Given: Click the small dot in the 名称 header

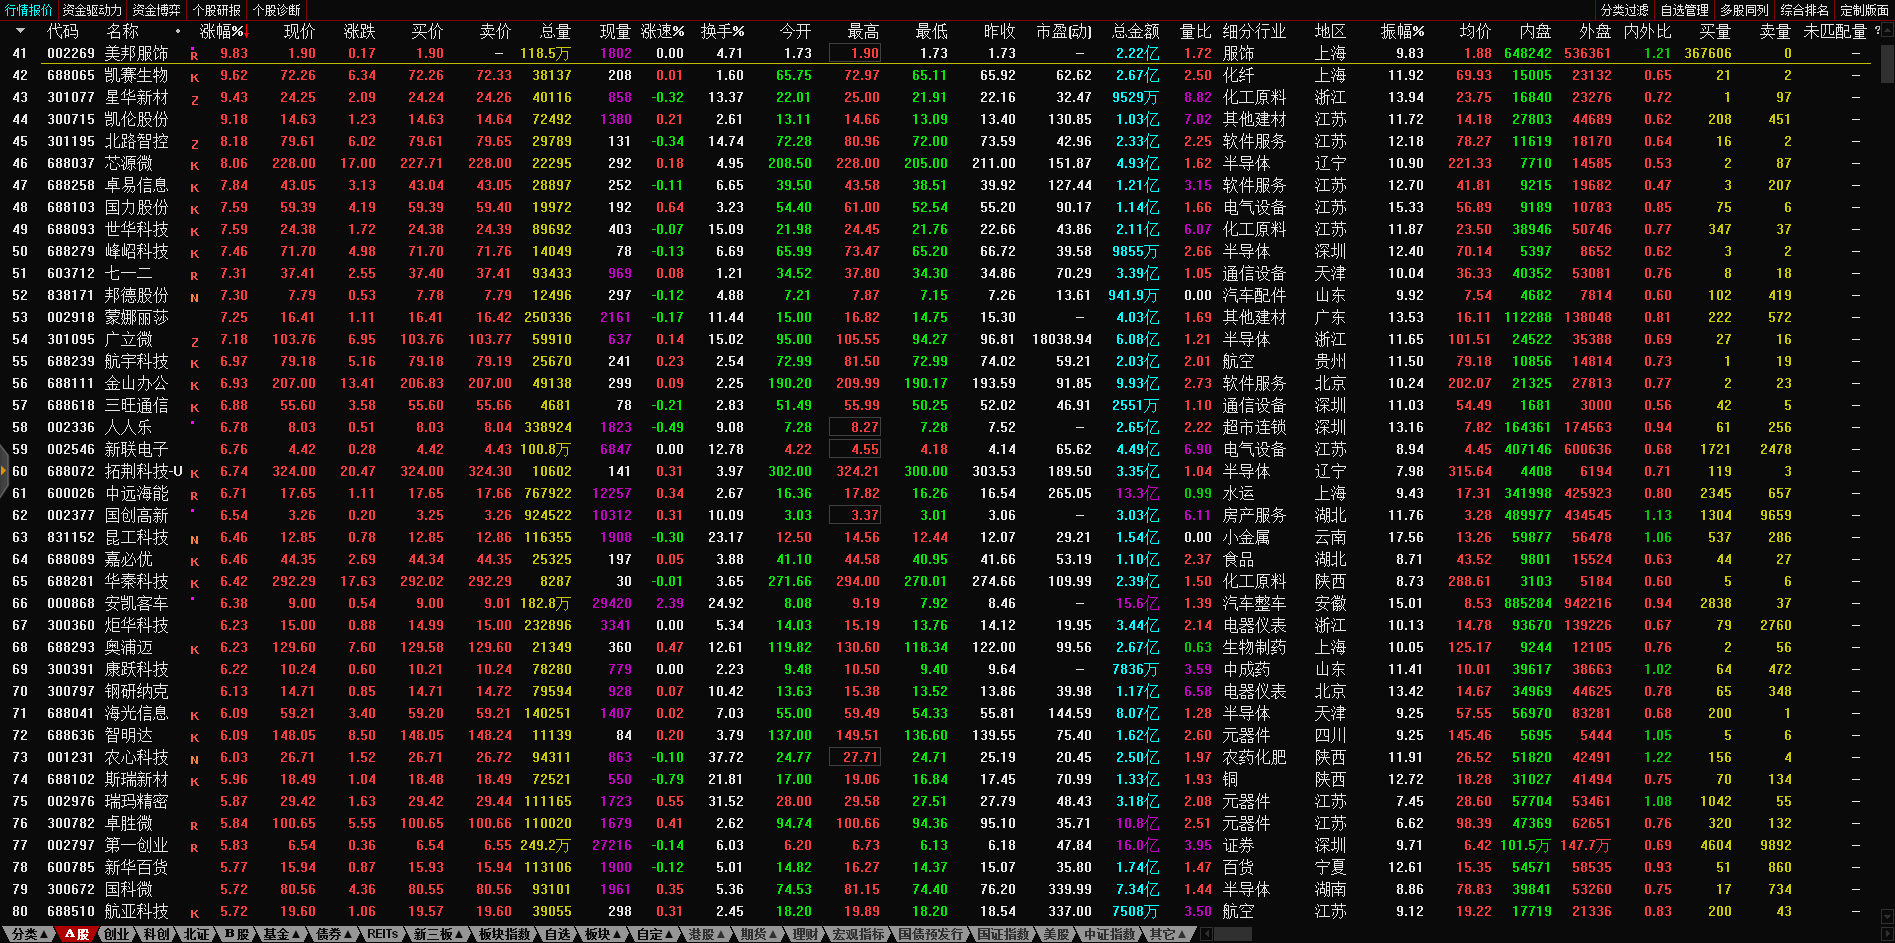Looking at the screenshot, I should [x=178, y=31].
